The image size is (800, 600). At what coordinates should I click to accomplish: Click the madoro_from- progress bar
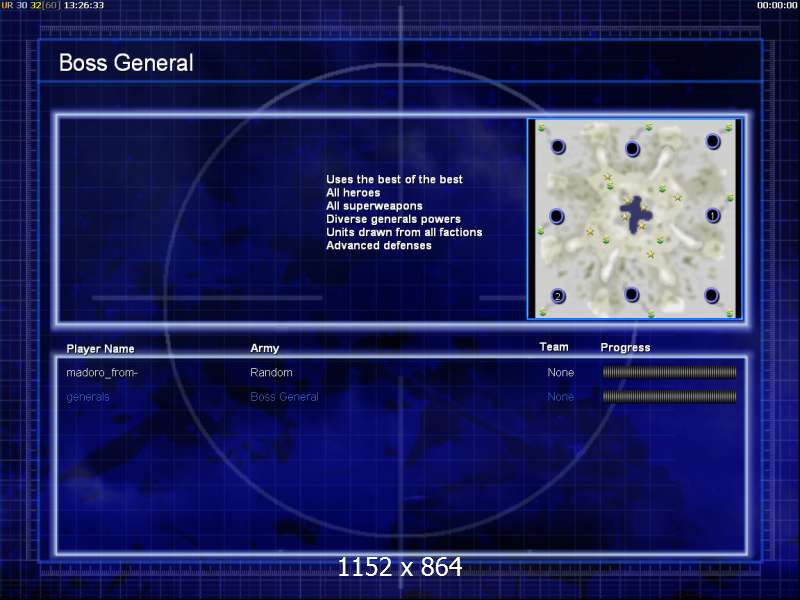point(669,372)
